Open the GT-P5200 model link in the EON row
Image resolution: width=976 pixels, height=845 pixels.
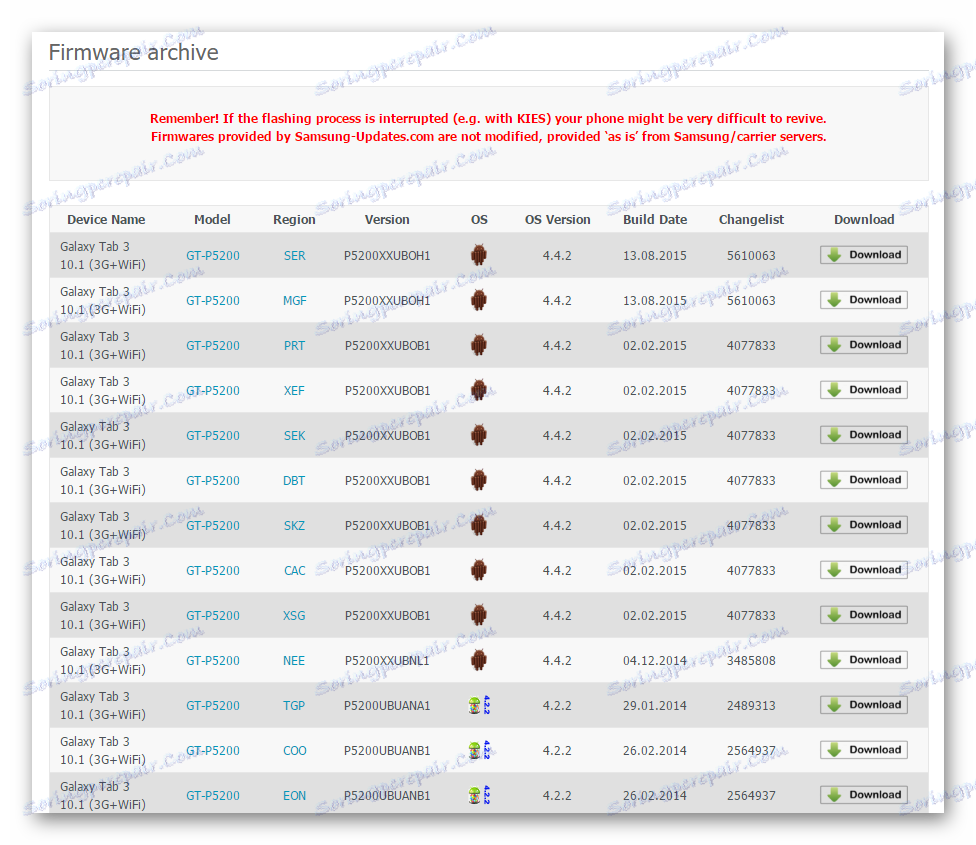[x=213, y=796]
